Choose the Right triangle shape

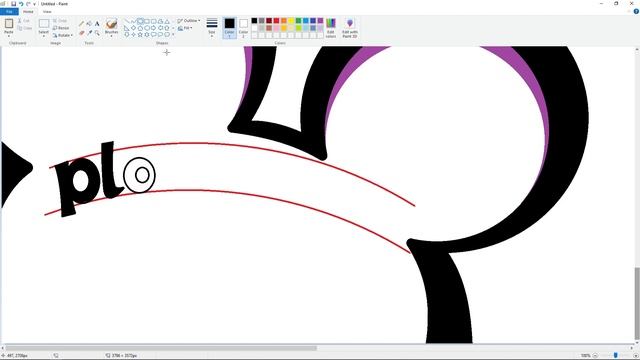(x=127, y=28)
